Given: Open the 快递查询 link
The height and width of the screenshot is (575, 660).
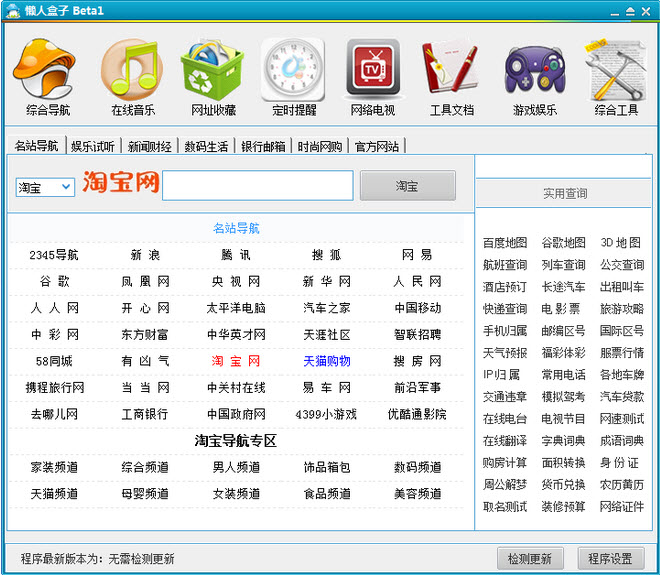Looking at the screenshot, I should (505, 309).
